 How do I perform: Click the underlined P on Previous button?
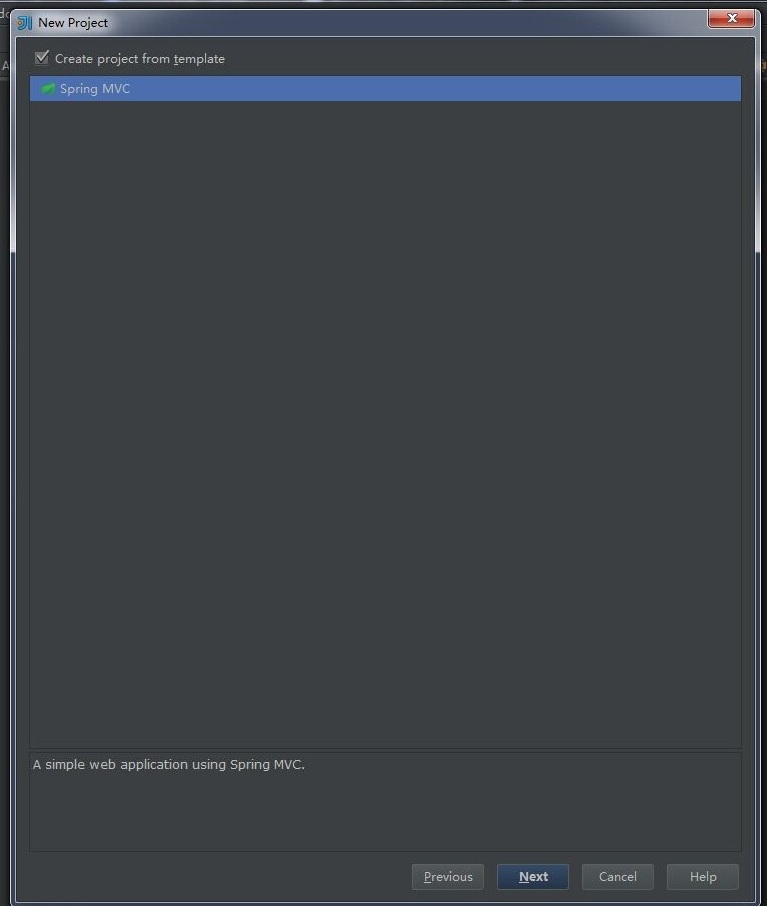click(428, 877)
